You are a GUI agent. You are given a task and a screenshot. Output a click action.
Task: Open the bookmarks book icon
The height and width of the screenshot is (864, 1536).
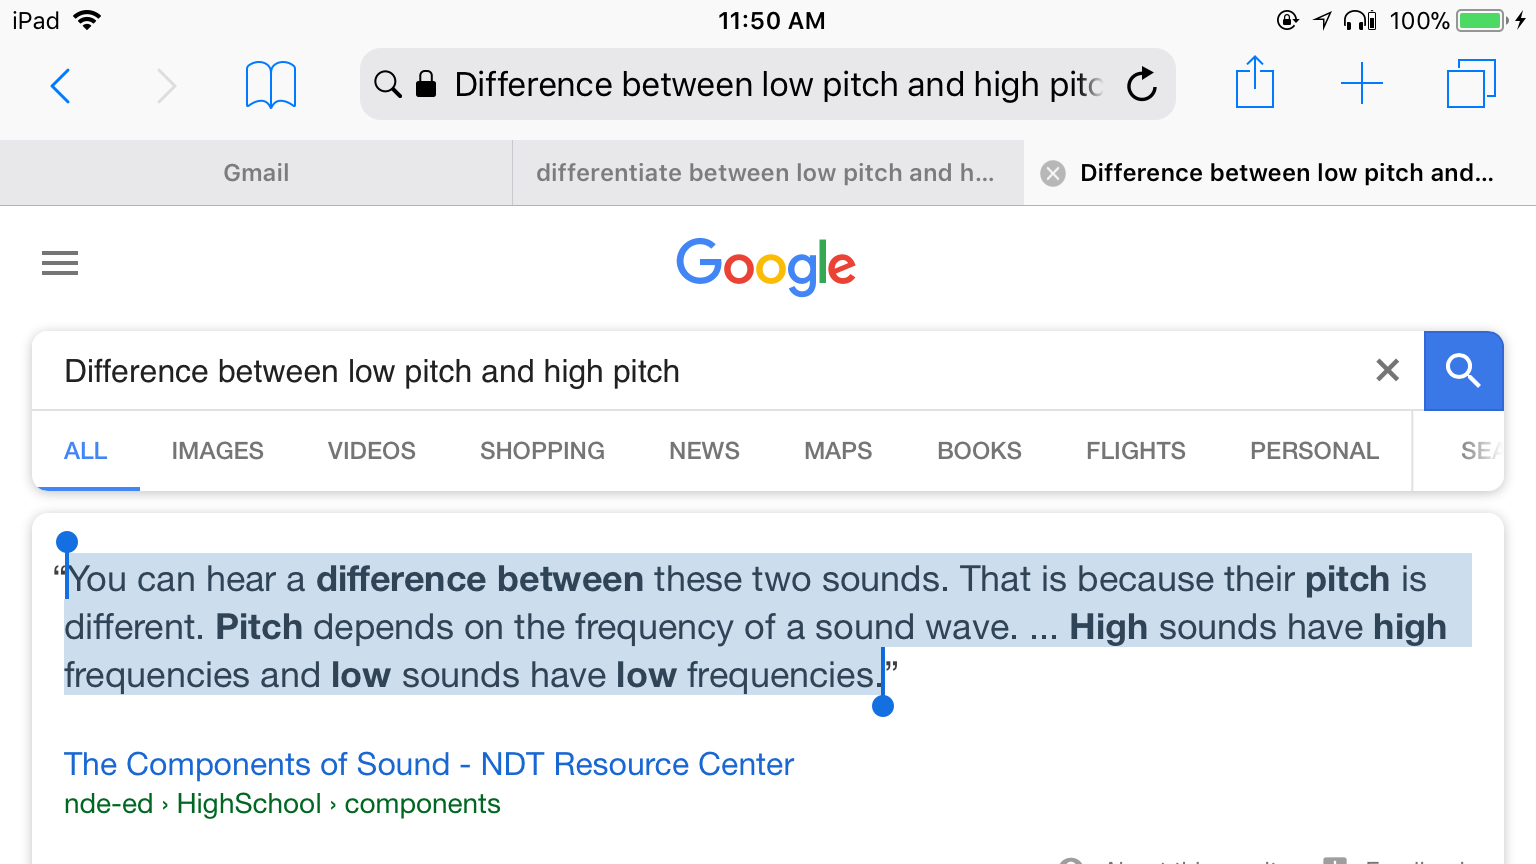pyautogui.click(x=270, y=85)
